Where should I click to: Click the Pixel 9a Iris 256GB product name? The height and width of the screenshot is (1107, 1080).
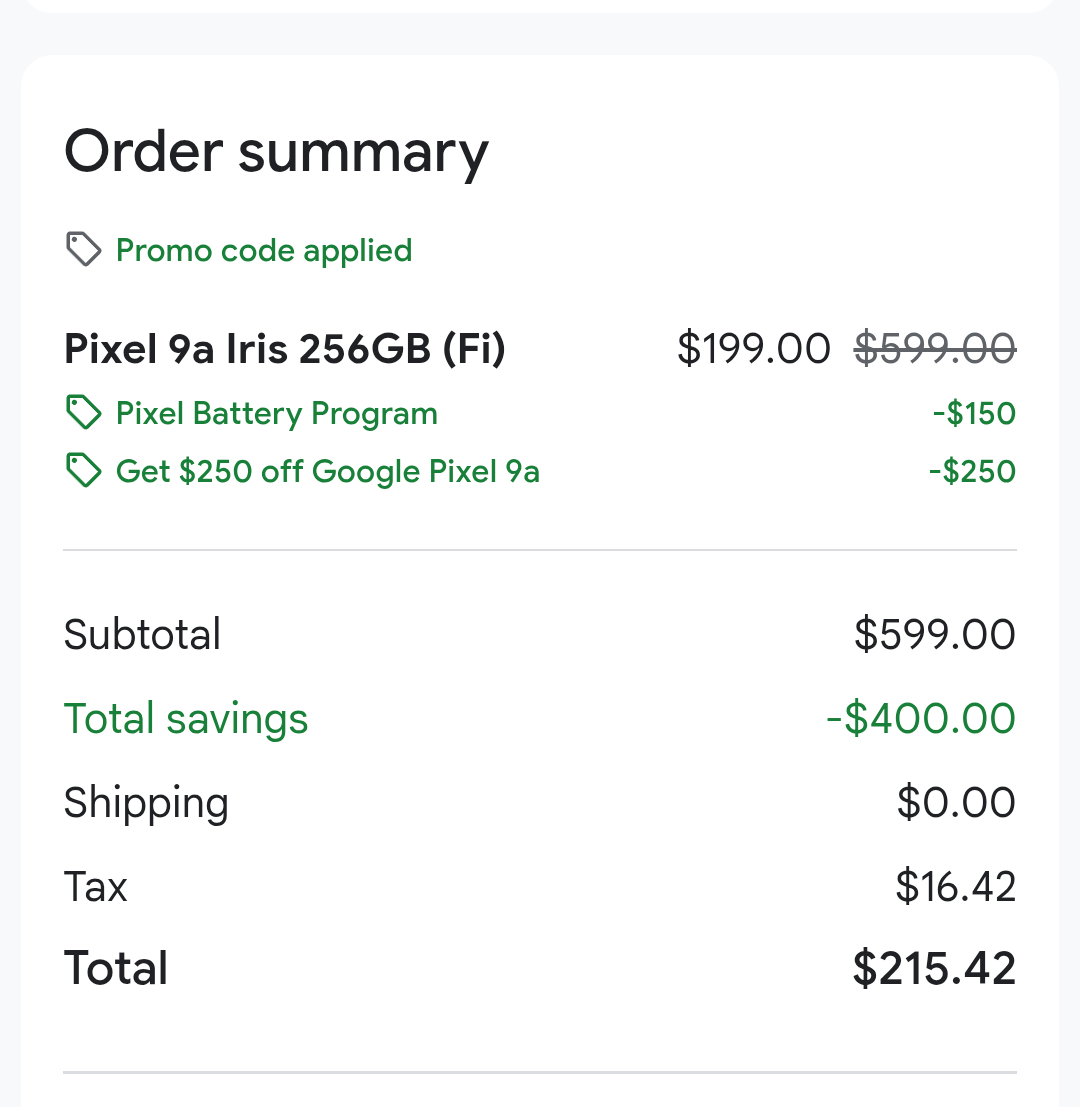click(285, 349)
